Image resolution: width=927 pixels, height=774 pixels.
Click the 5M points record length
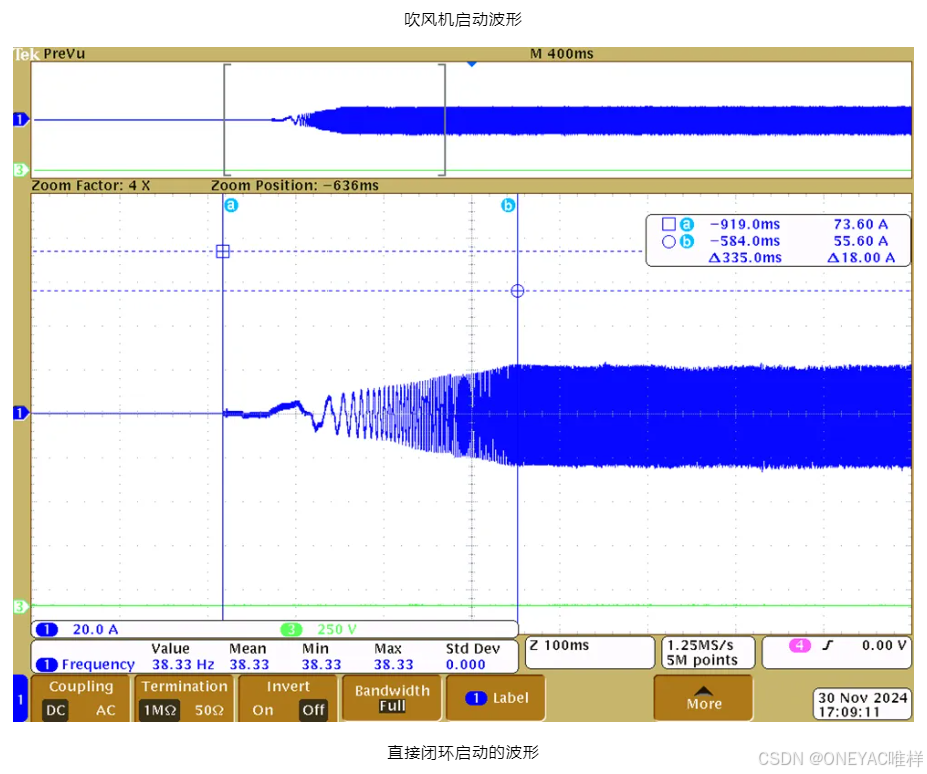point(702,660)
